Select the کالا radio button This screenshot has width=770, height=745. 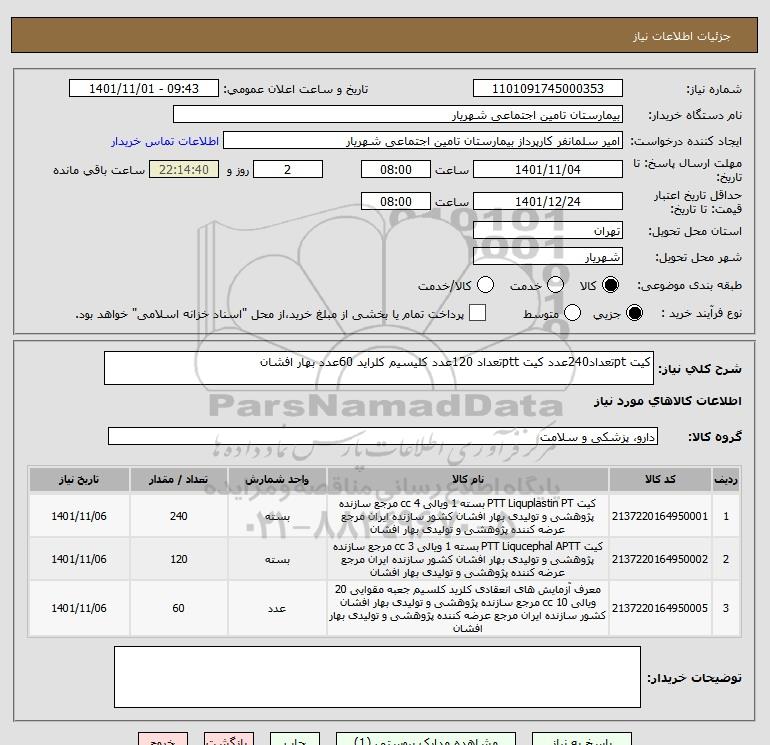pos(610,285)
